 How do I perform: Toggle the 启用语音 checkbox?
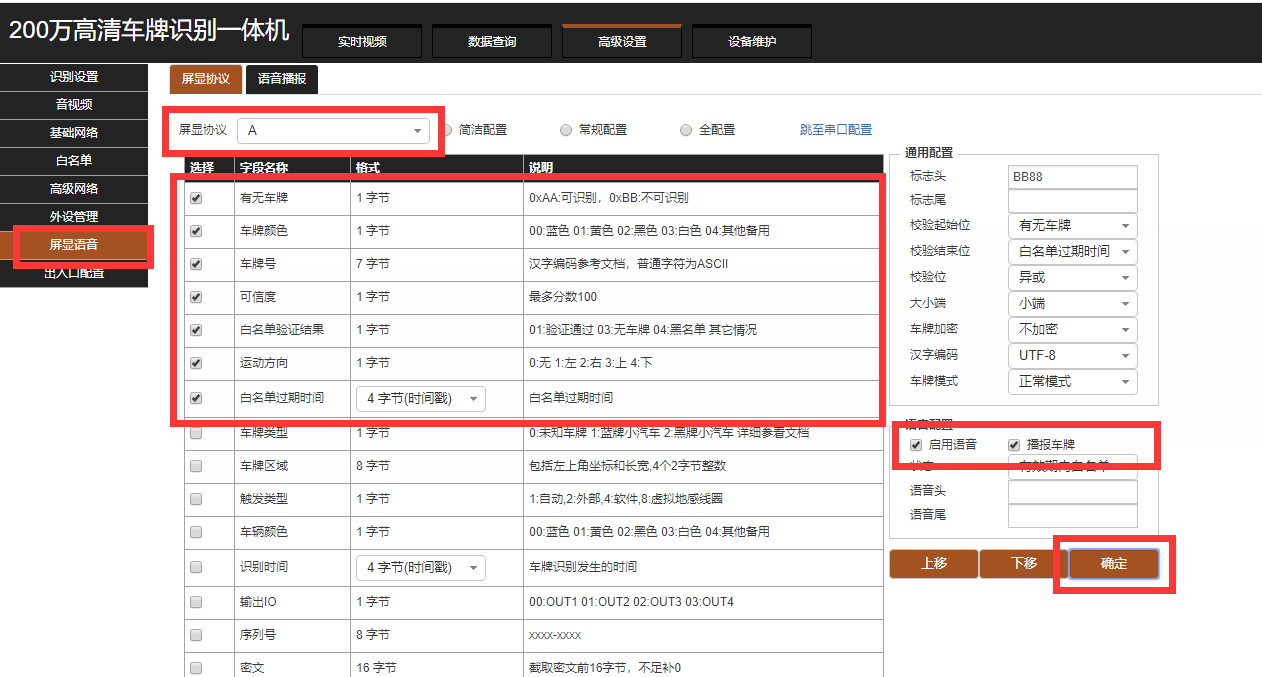point(916,444)
